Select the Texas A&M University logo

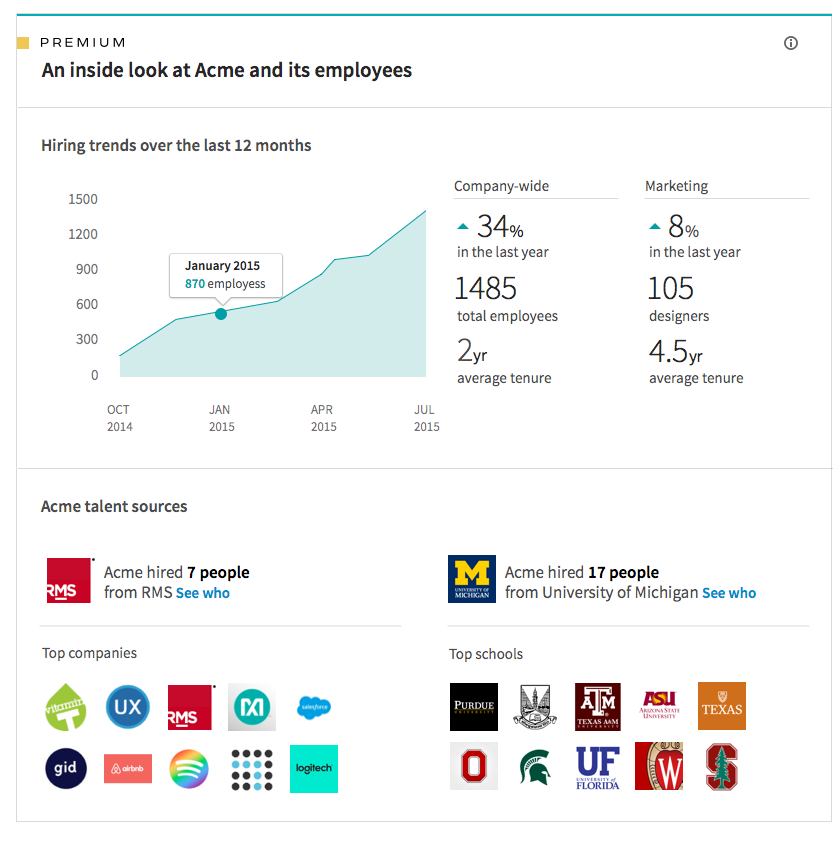point(597,707)
